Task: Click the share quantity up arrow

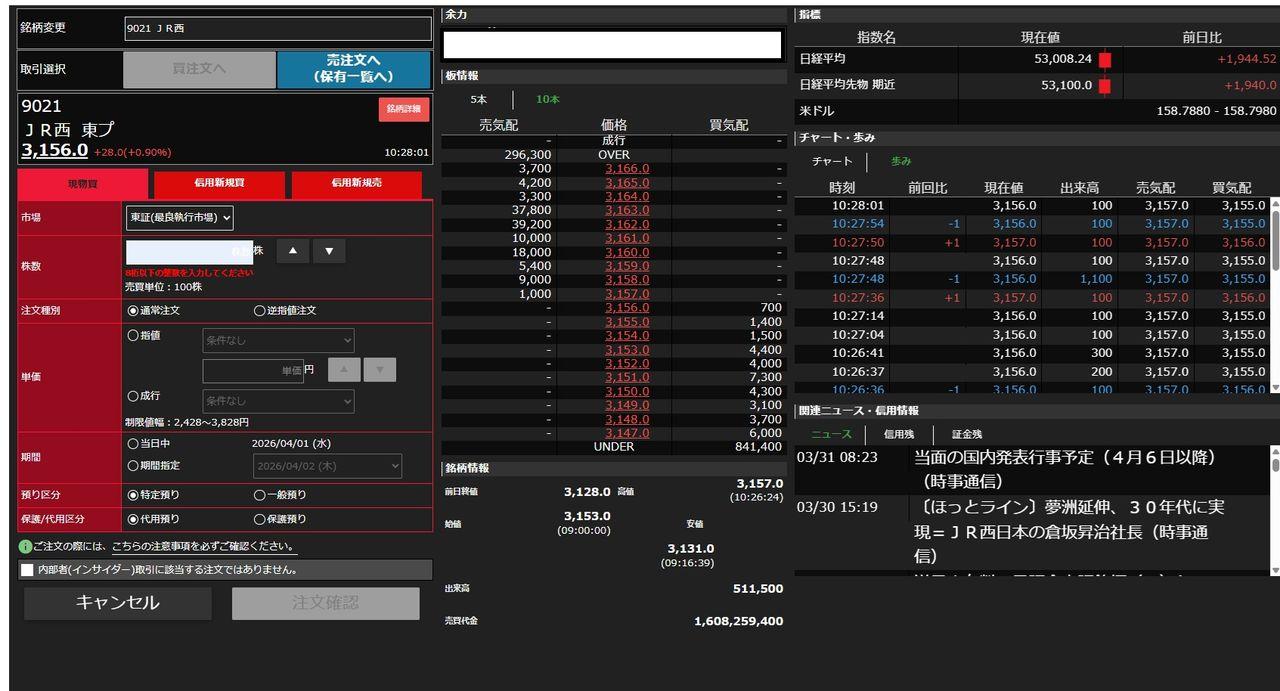Action: coord(292,251)
